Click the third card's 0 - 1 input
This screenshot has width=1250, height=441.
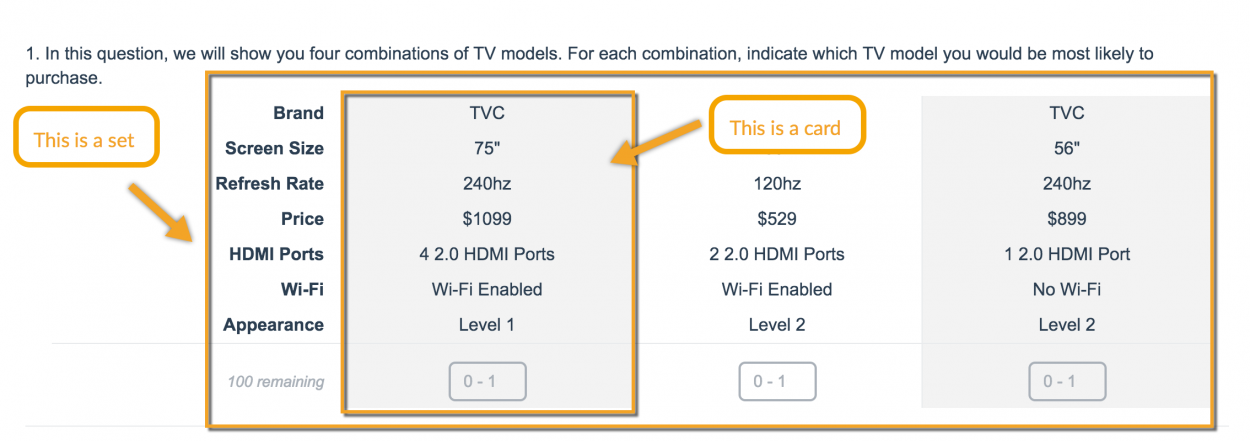[1067, 382]
